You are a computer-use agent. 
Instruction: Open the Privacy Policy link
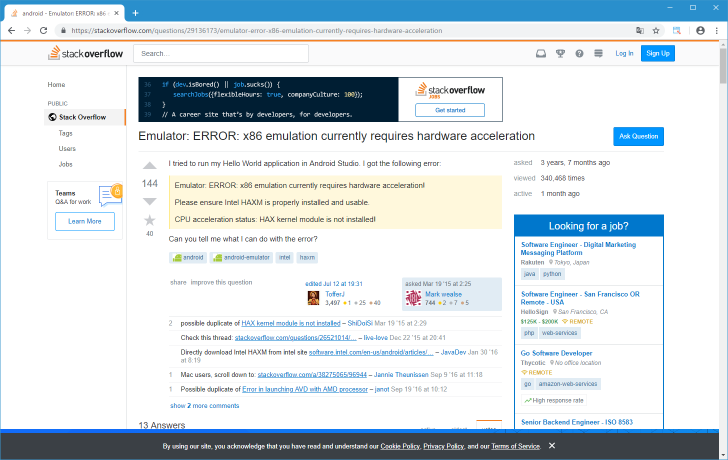pos(443,446)
